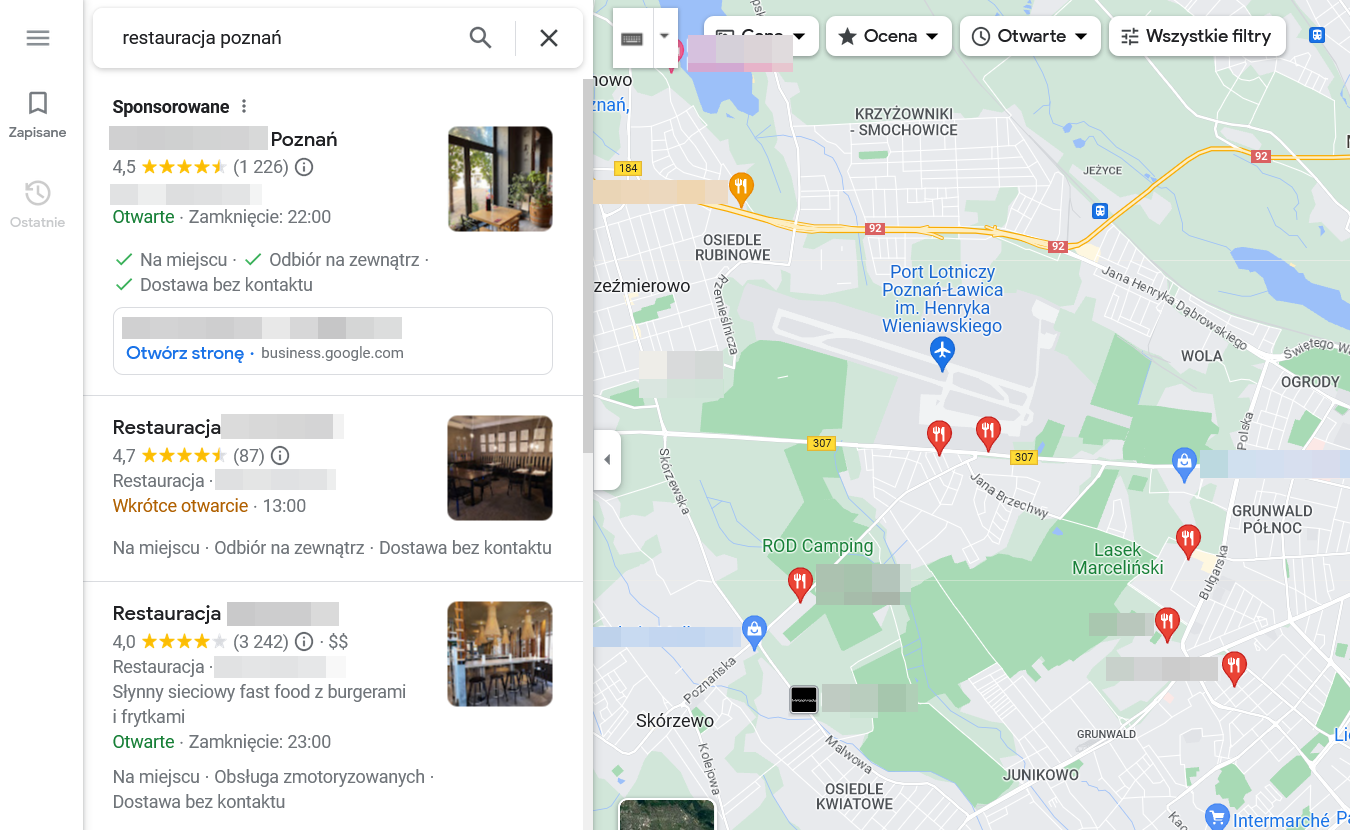Open the Otwarte hours filter dropdown
Image resolution: width=1350 pixels, height=830 pixels.
[1029, 37]
